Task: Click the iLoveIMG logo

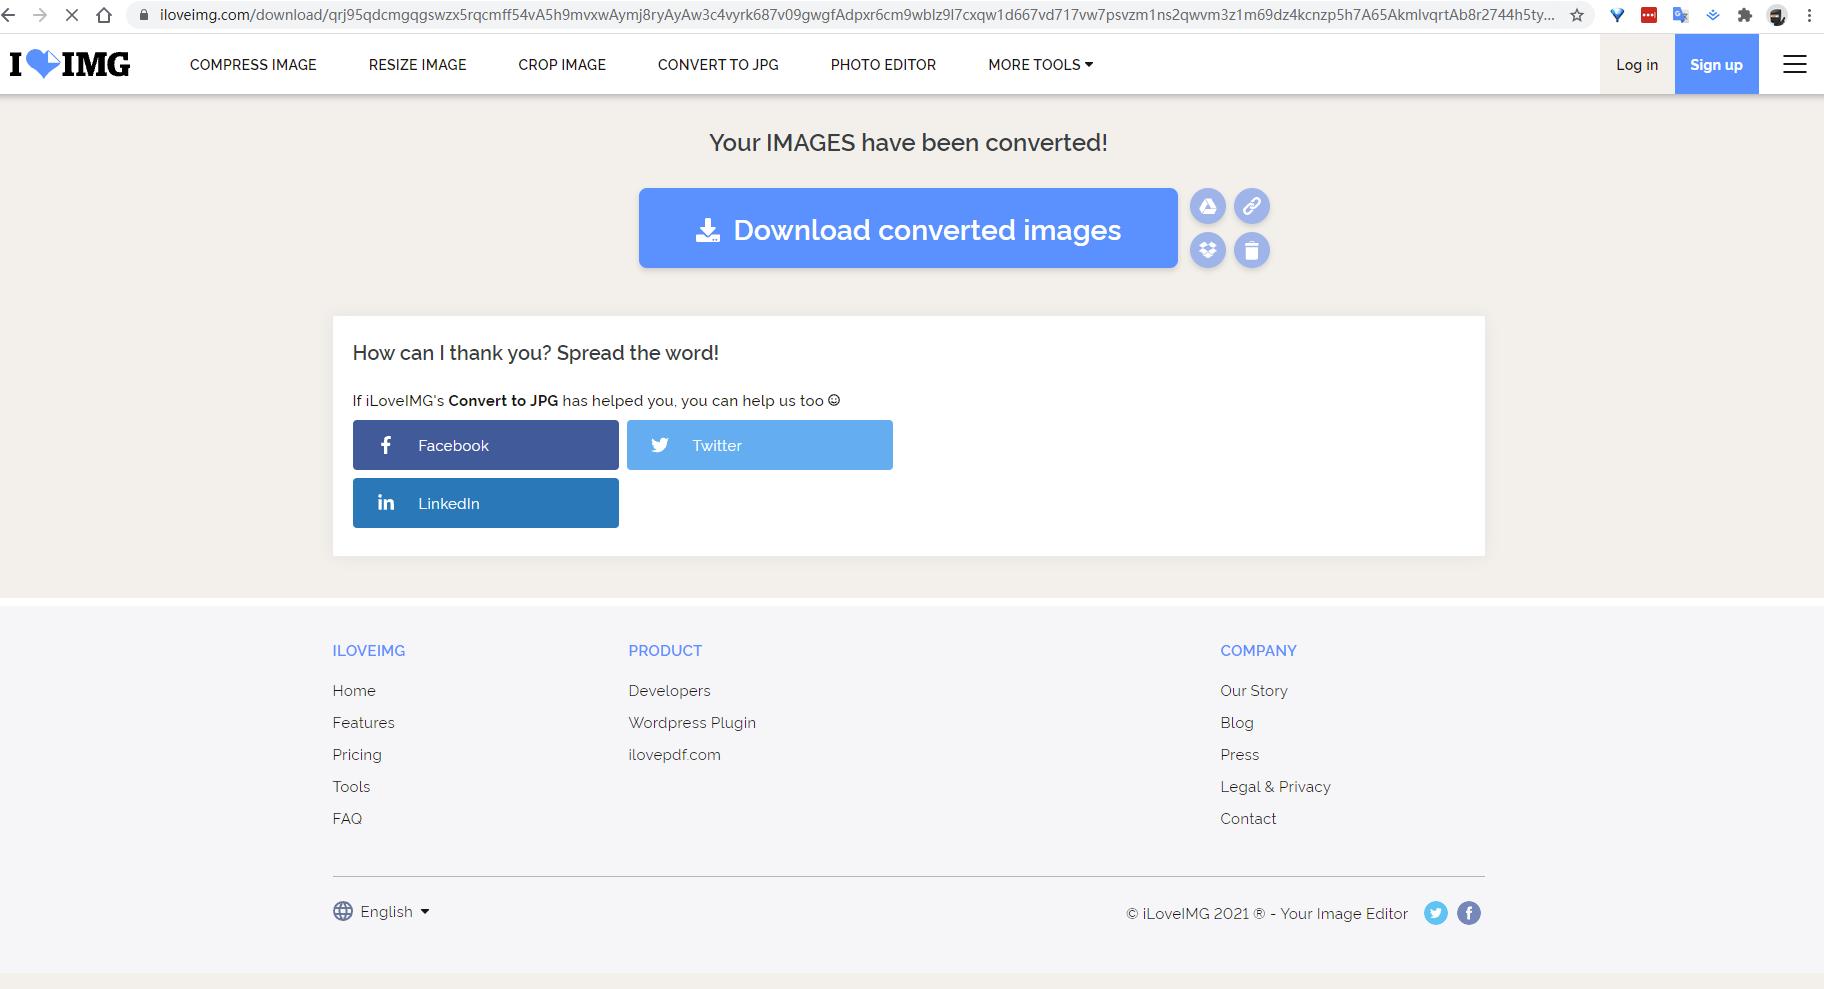Action: (70, 64)
